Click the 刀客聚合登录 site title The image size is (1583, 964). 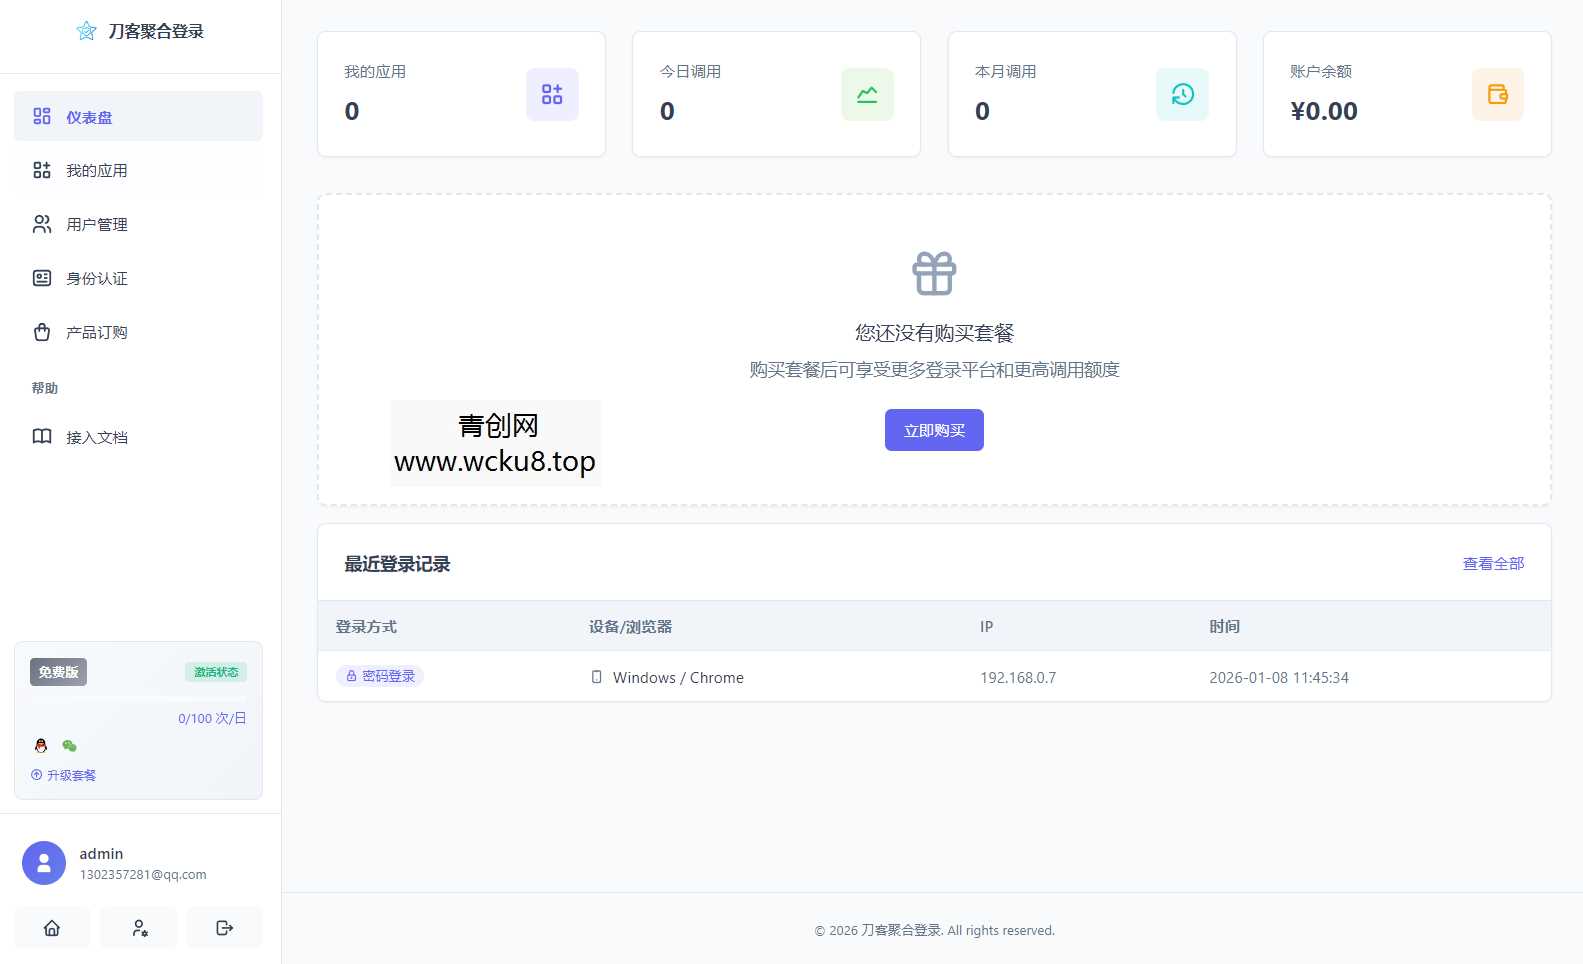[156, 31]
